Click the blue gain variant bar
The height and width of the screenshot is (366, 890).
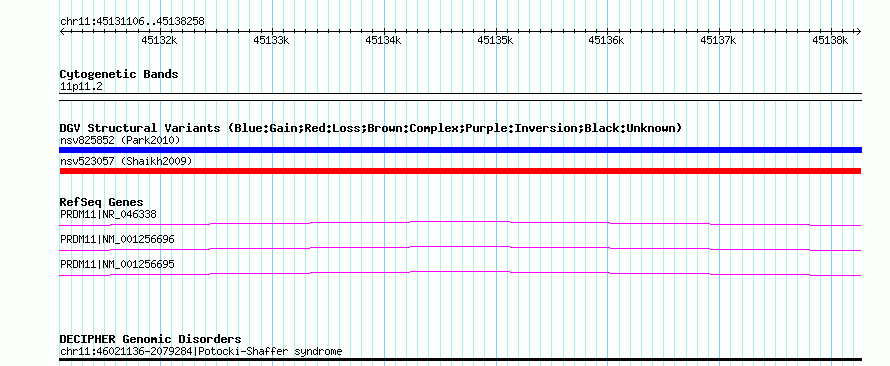[460, 150]
